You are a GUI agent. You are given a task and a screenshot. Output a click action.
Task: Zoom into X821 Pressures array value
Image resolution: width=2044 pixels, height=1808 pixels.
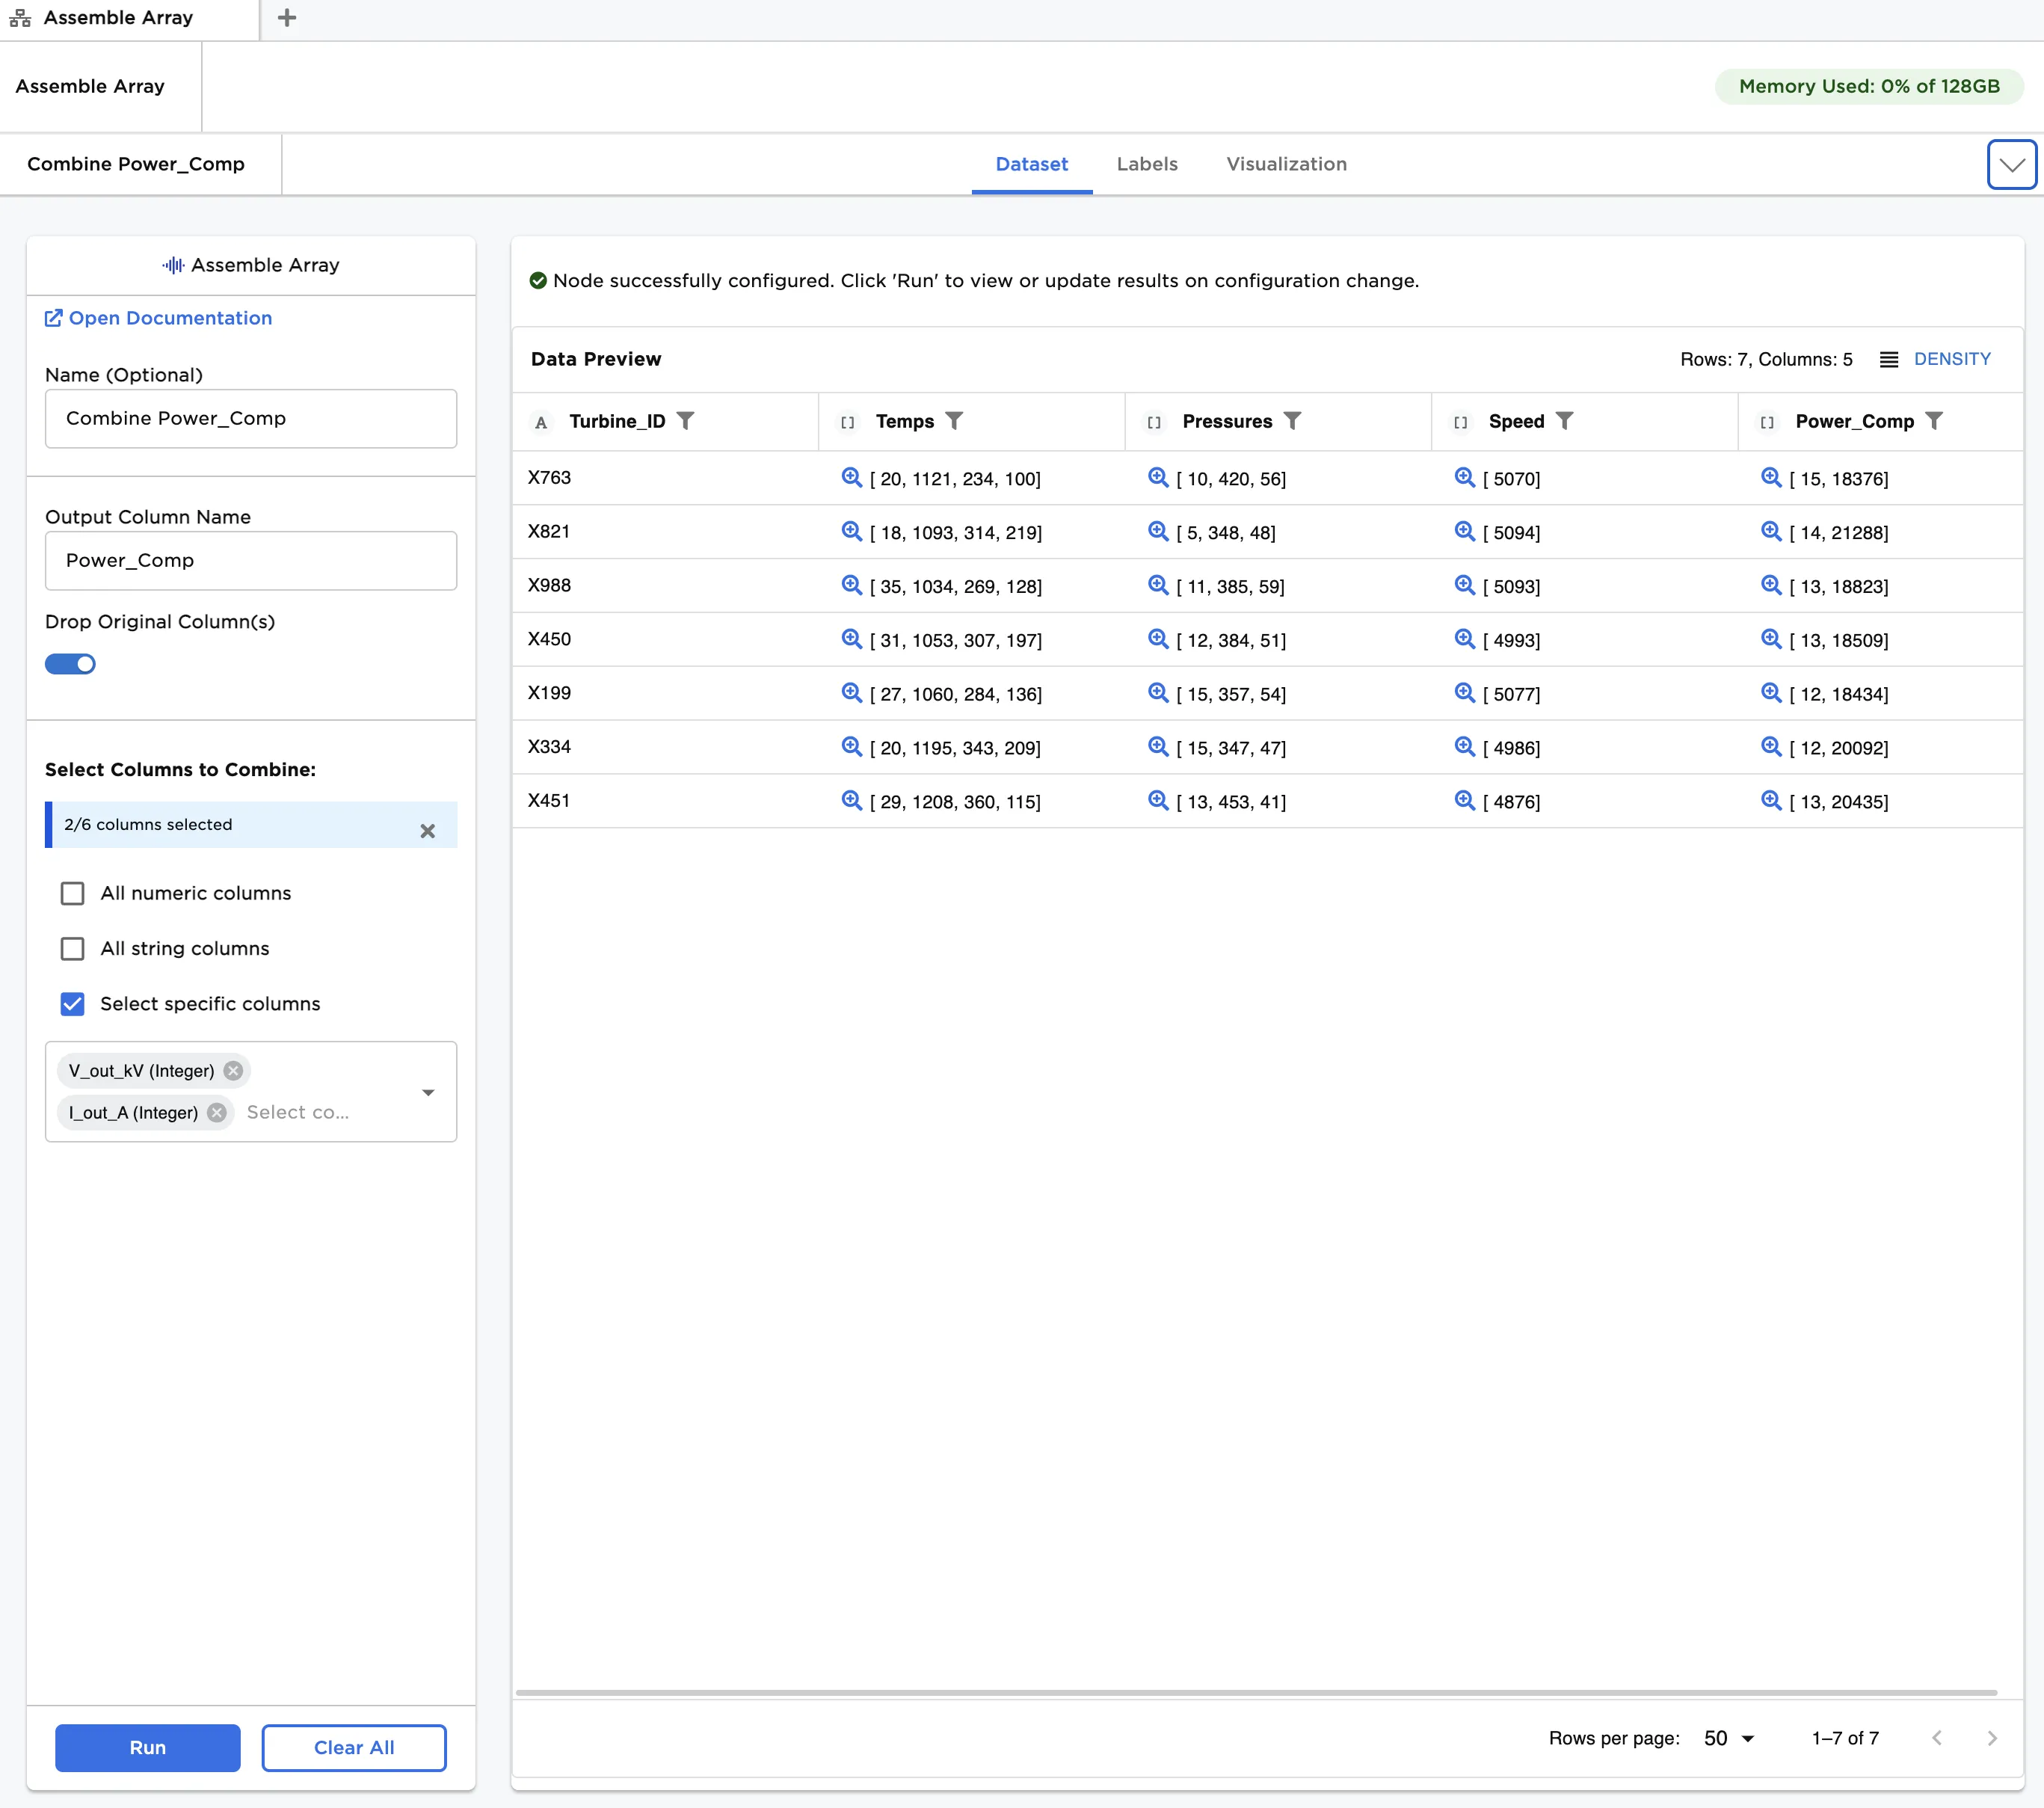pos(1158,532)
